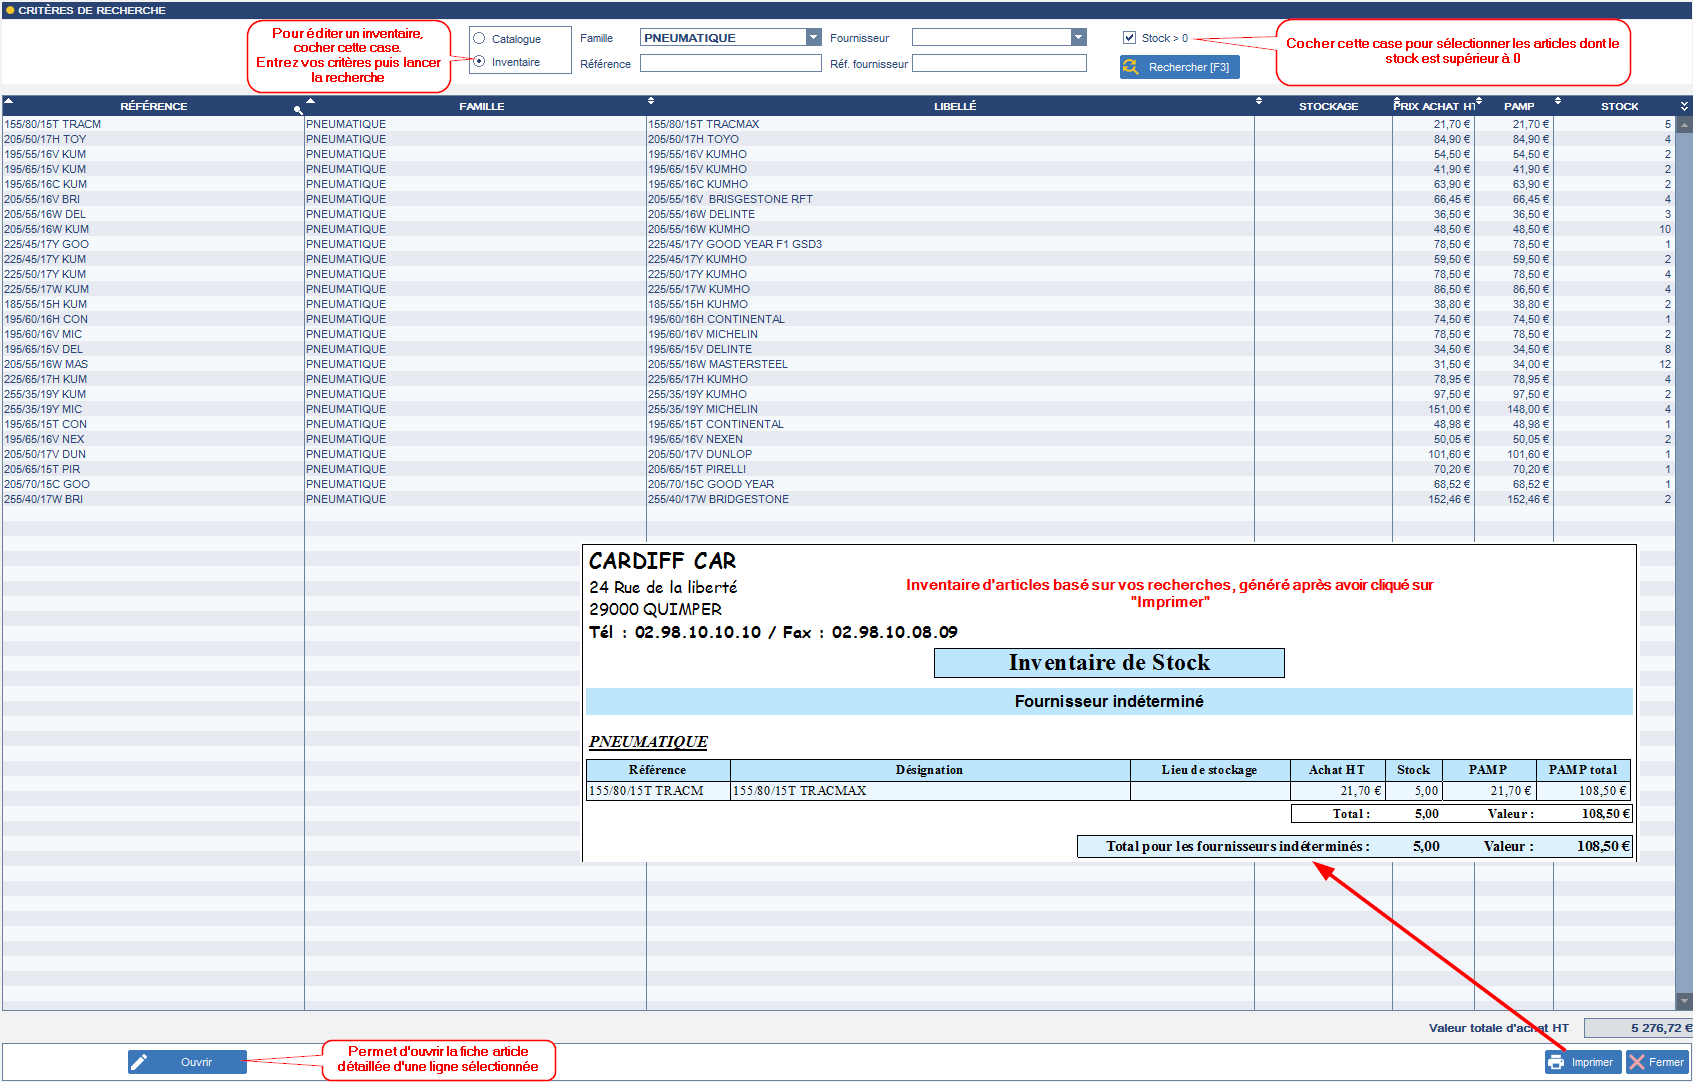Select row 195/60/16H CON
The height and width of the screenshot is (1082, 1693).
tap(838, 319)
